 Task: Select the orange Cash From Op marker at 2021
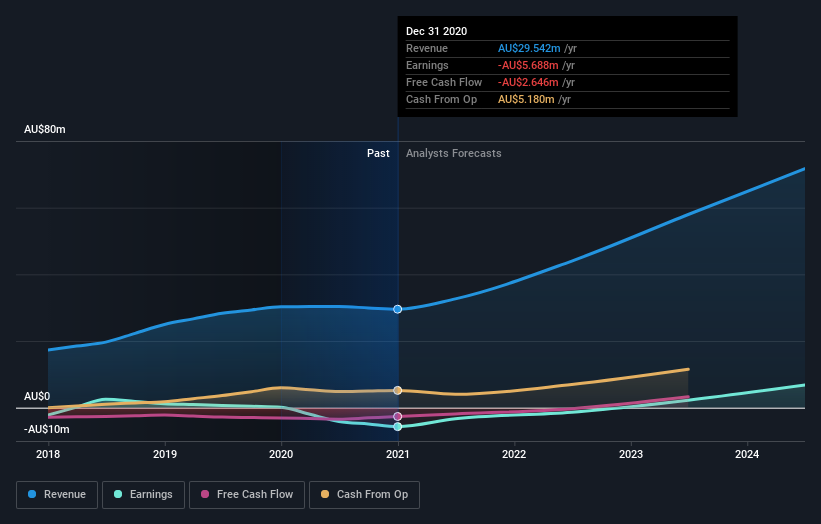(397, 391)
